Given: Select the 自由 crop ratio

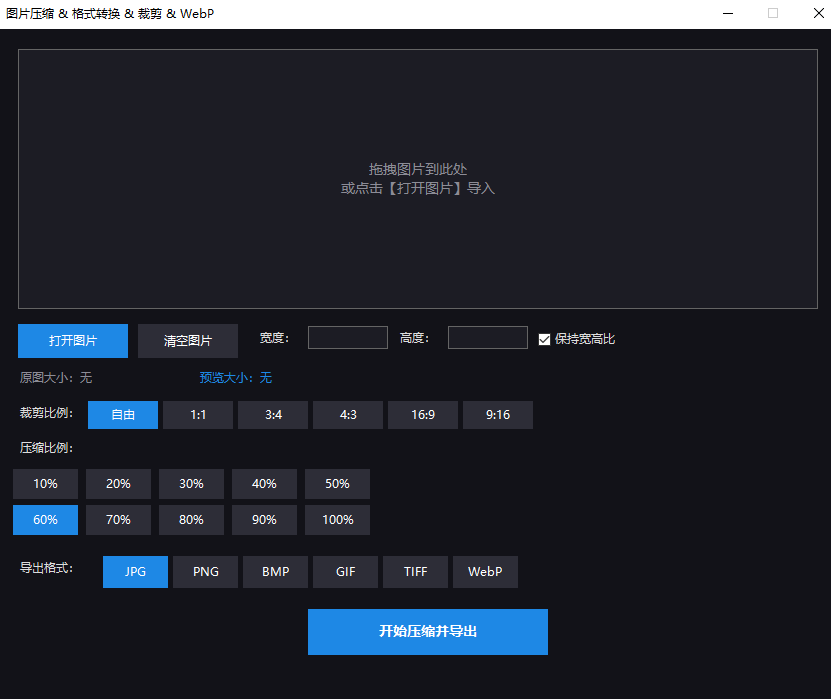Looking at the screenshot, I should [x=123, y=415].
